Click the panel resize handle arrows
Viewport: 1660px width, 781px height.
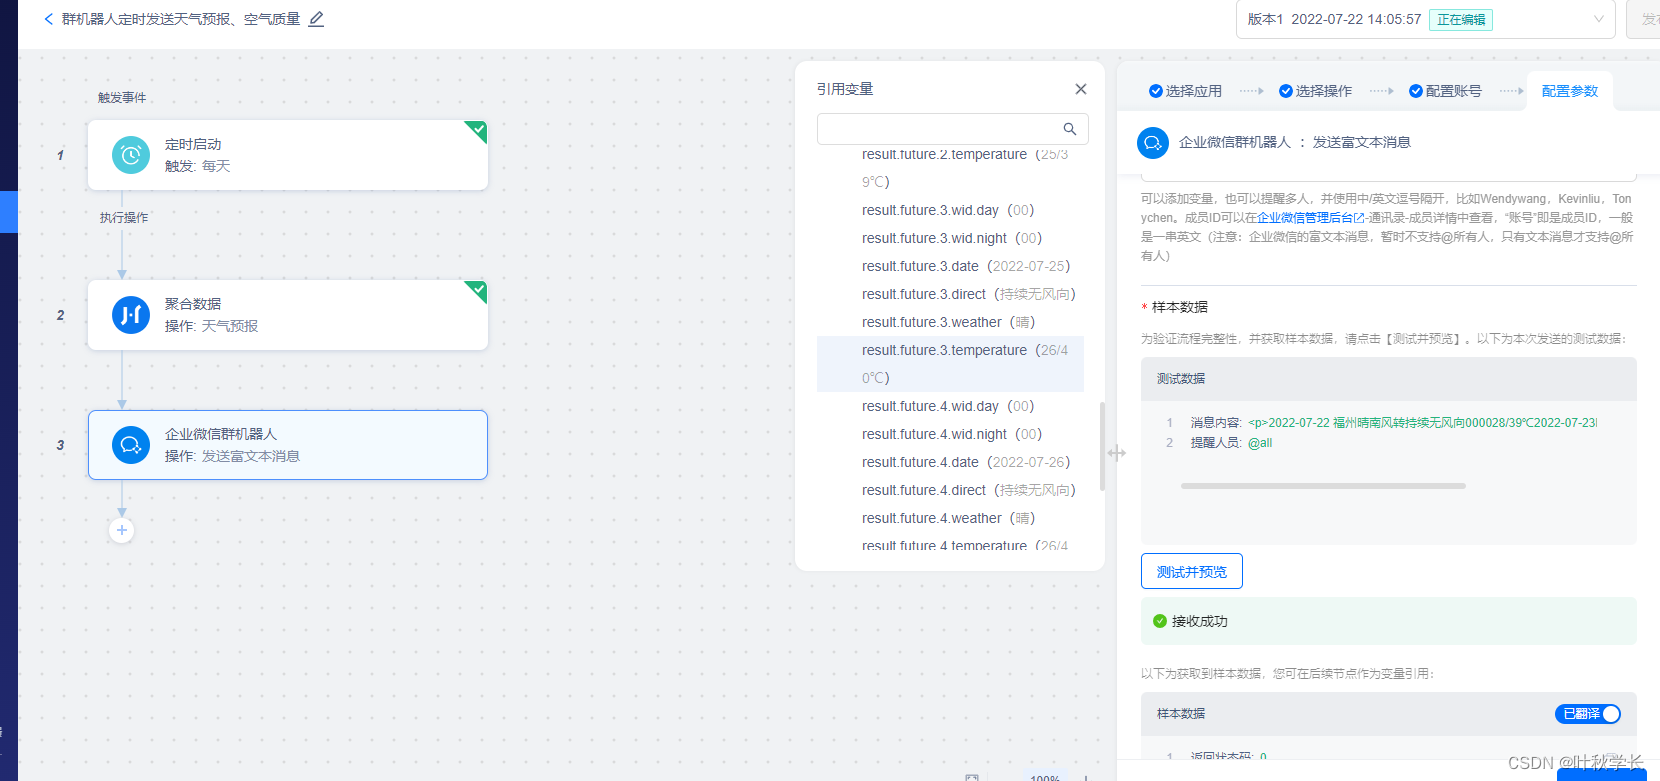[x=1116, y=453]
